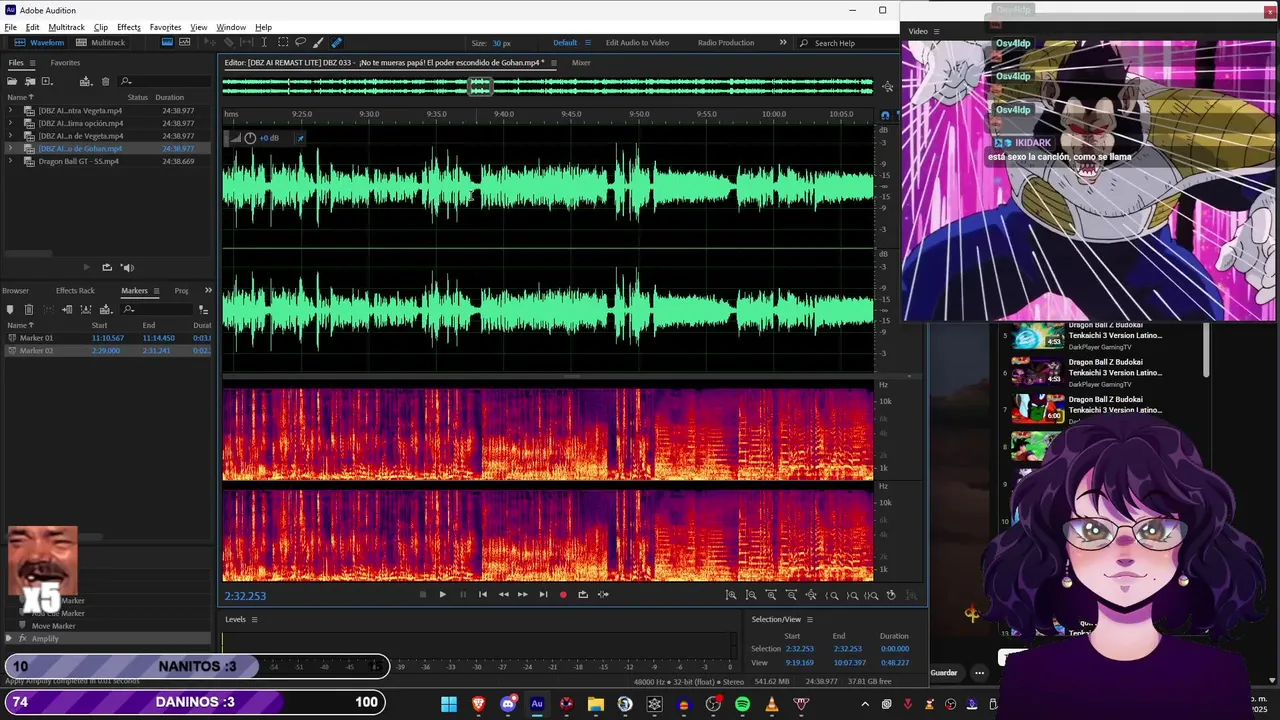Export audio of selected range markers

(86, 310)
